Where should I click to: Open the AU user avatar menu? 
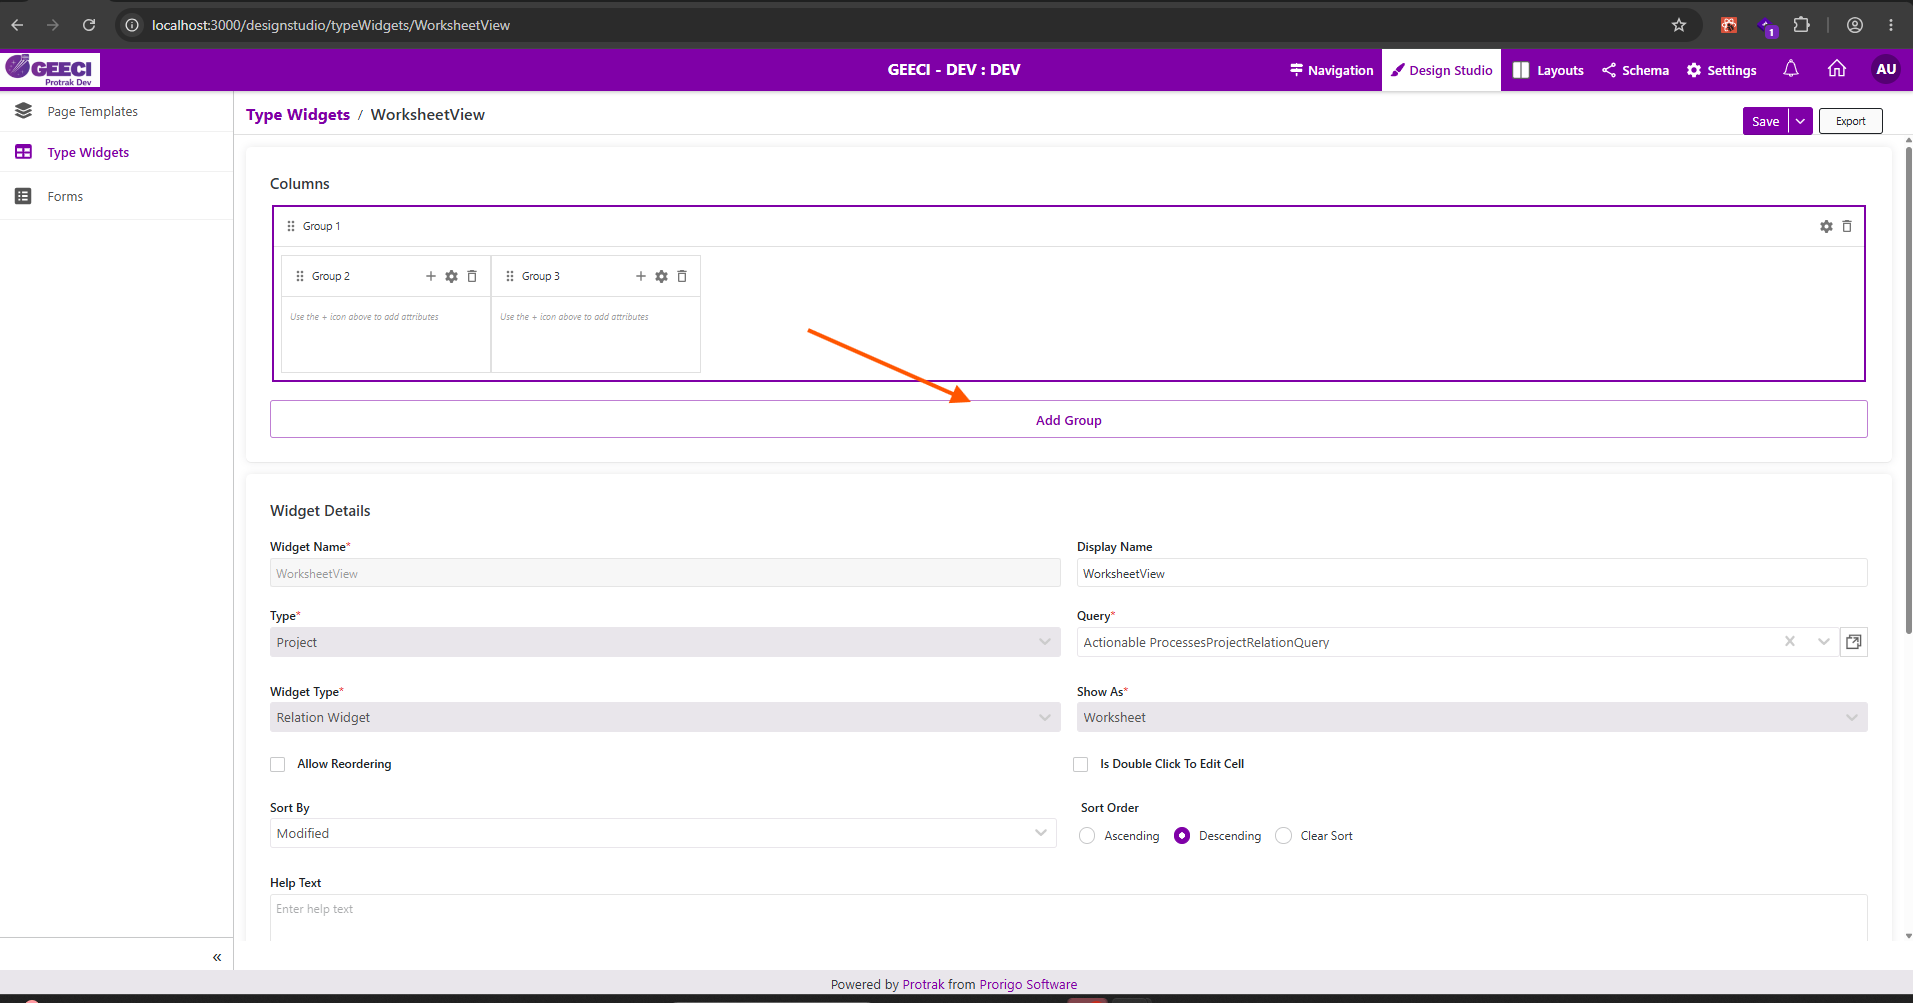(1886, 69)
